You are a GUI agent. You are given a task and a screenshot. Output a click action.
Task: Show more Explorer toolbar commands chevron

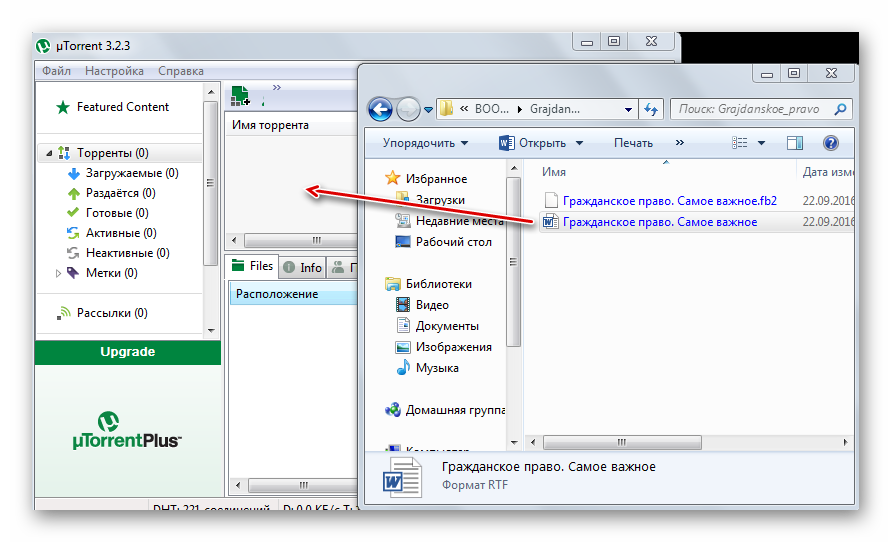[680, 143]
